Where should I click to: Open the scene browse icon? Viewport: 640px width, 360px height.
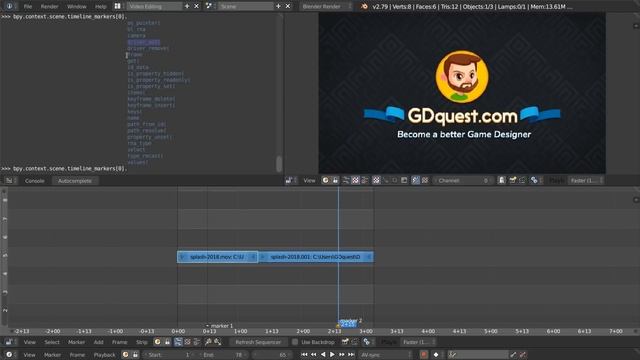(209, 6)
